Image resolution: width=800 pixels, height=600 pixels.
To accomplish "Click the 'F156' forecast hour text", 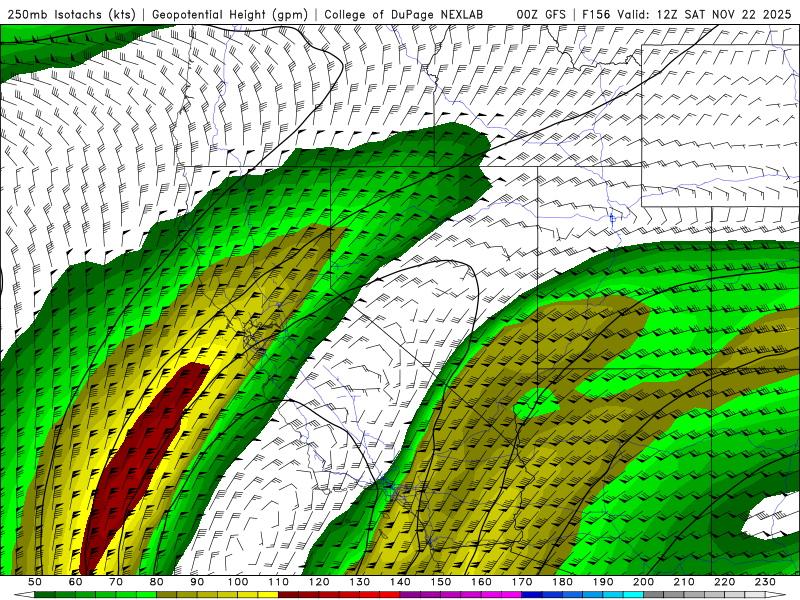I will click(596, 14).
